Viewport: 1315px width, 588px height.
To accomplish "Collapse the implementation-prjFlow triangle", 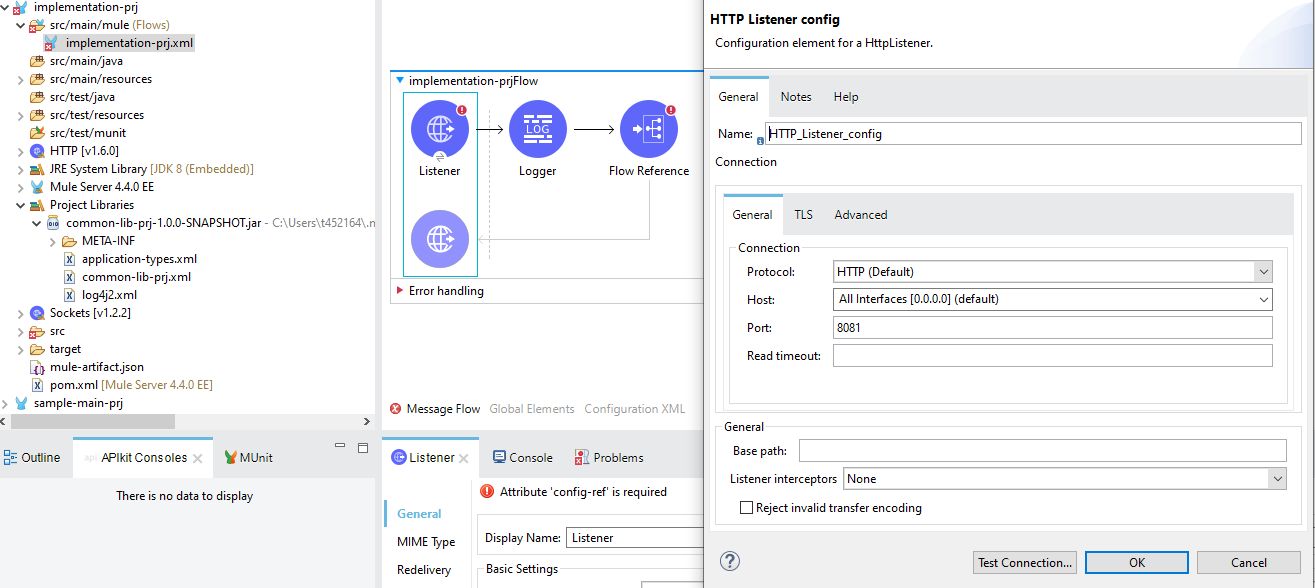I will (x=400, y=80).
